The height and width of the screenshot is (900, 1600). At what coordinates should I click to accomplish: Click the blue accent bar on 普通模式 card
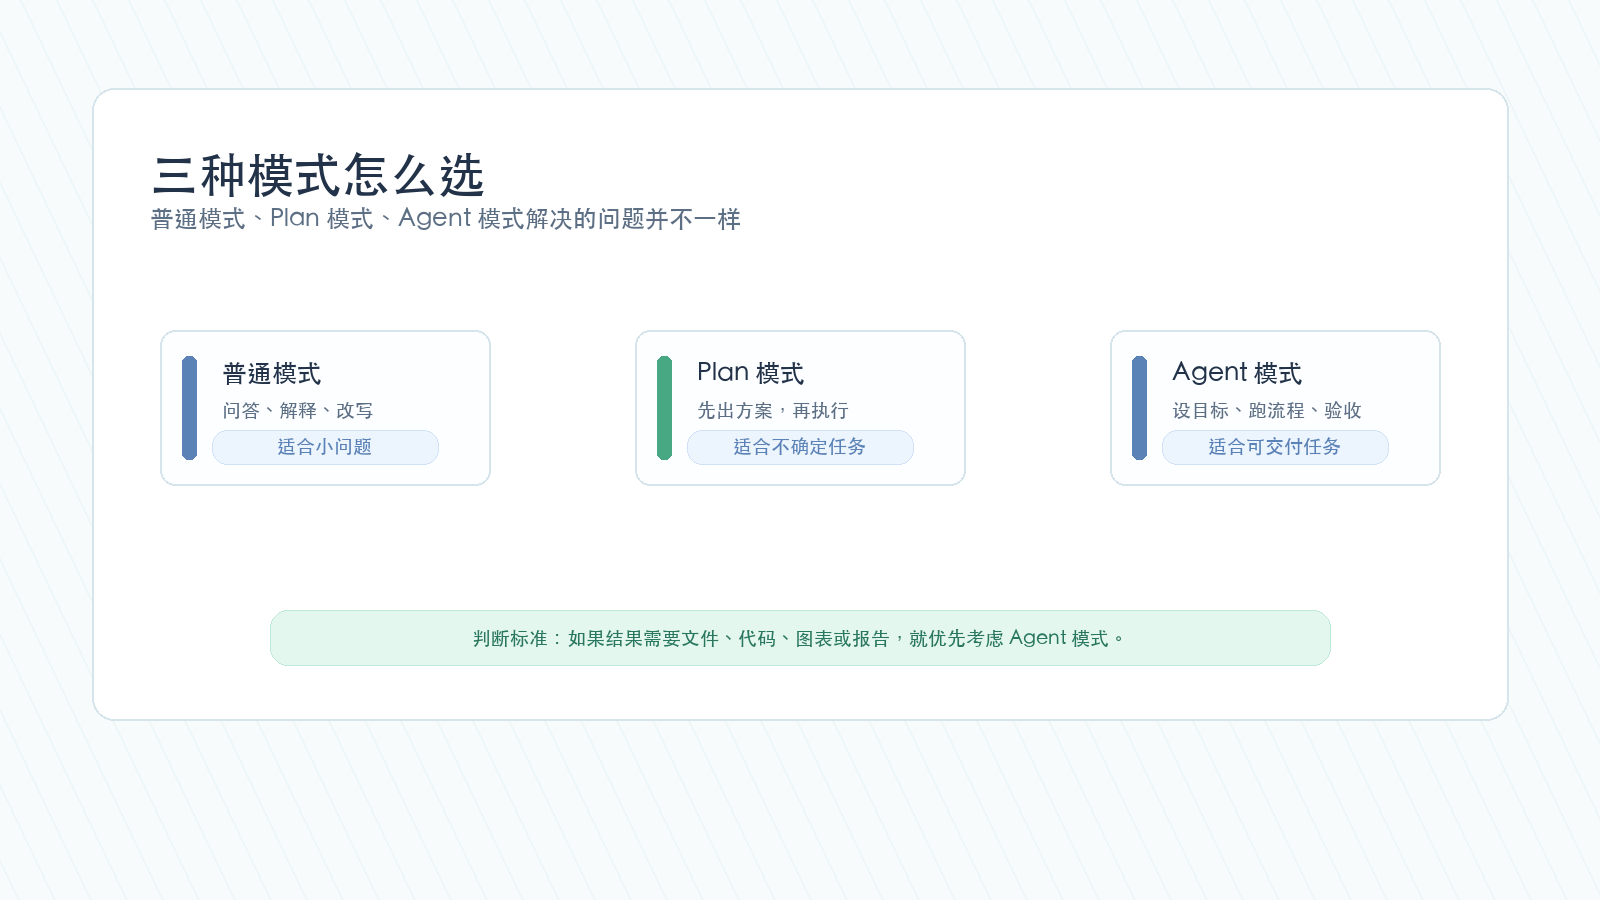(x=190, y=408)
